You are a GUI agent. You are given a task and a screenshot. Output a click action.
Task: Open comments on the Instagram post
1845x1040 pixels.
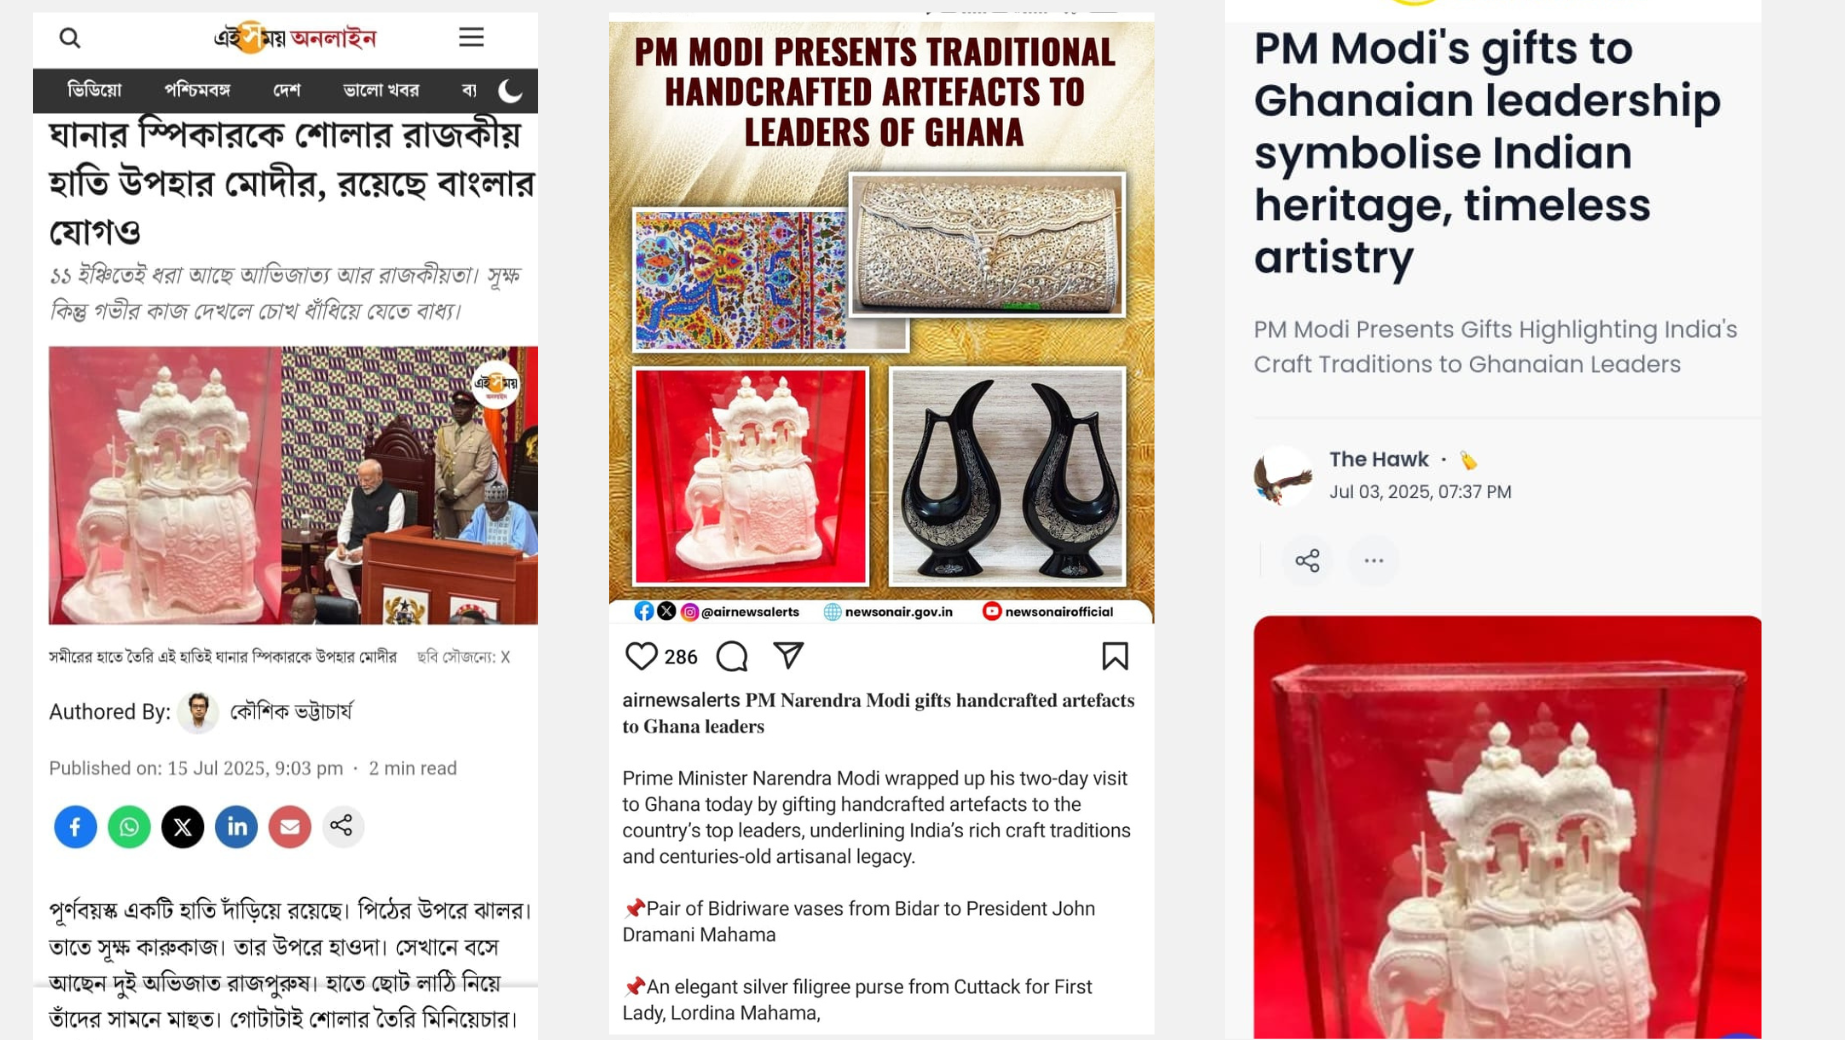[x=732, y=656]
